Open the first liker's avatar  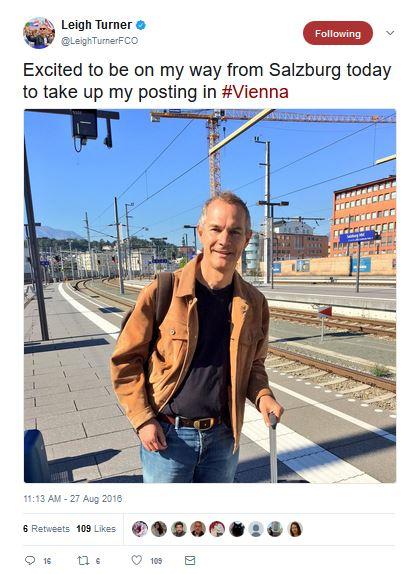coord(140,529)
